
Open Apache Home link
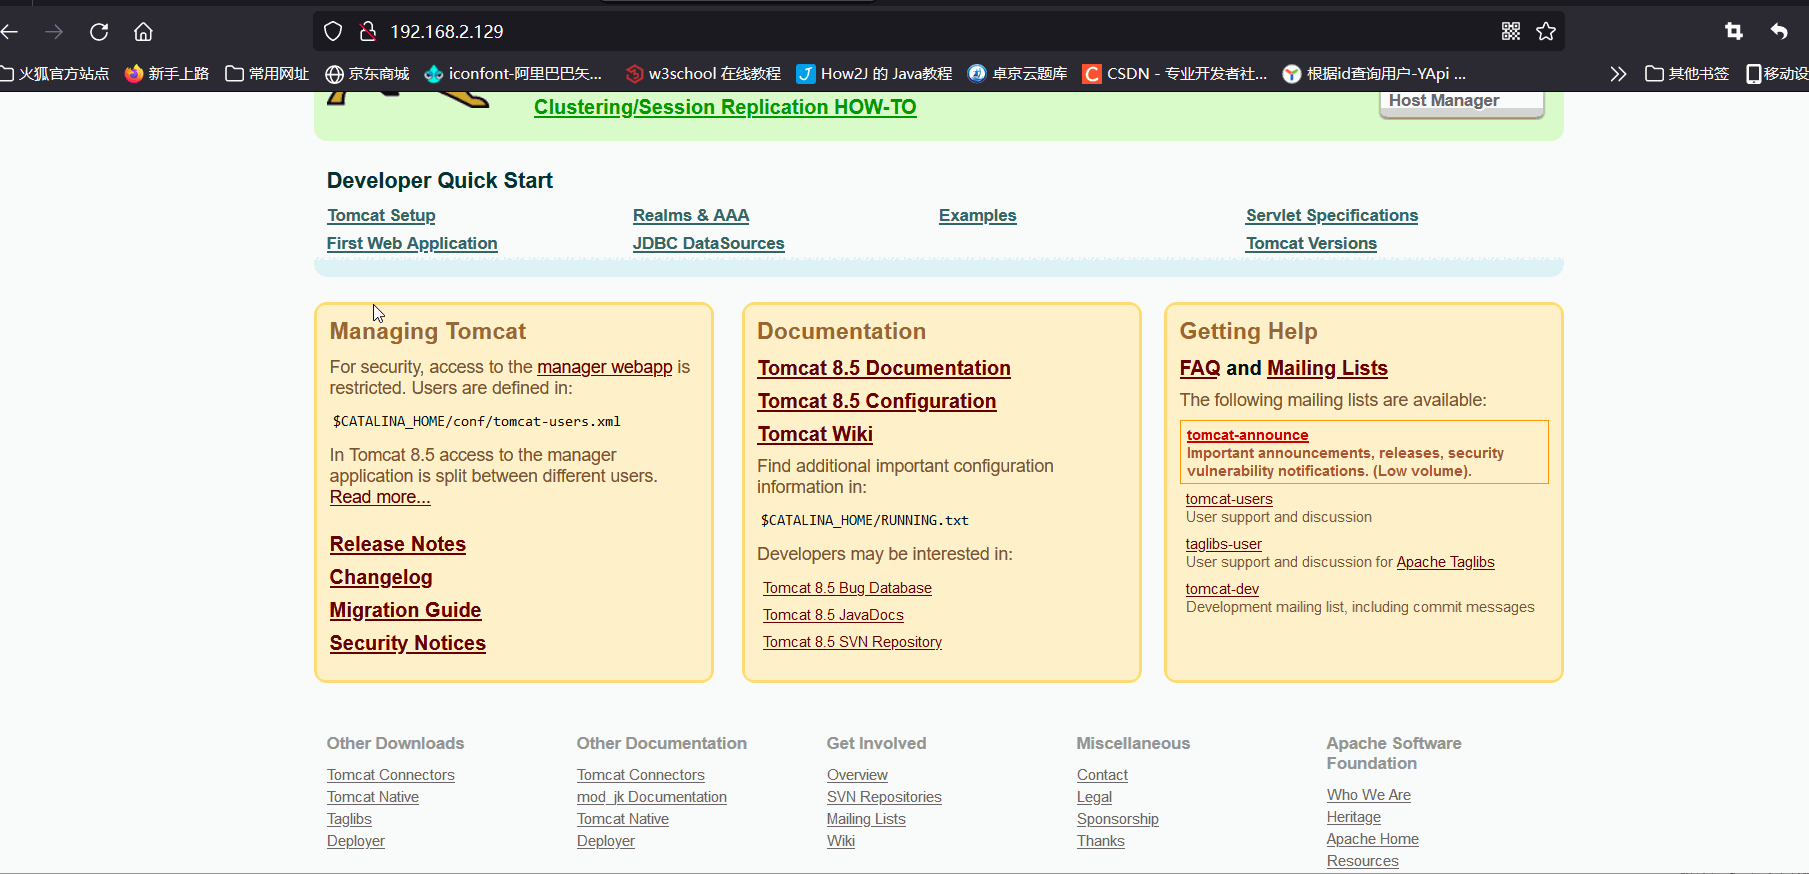pyautogui.click(x=1373, y=839)
